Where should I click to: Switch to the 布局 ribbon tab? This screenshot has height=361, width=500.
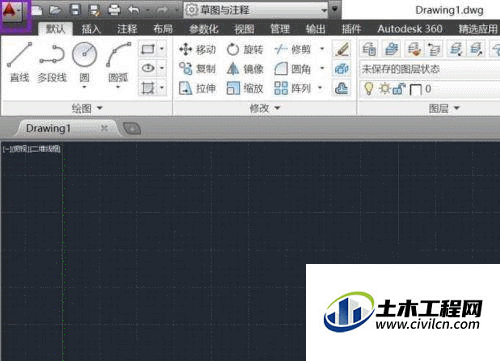[163, 29]
